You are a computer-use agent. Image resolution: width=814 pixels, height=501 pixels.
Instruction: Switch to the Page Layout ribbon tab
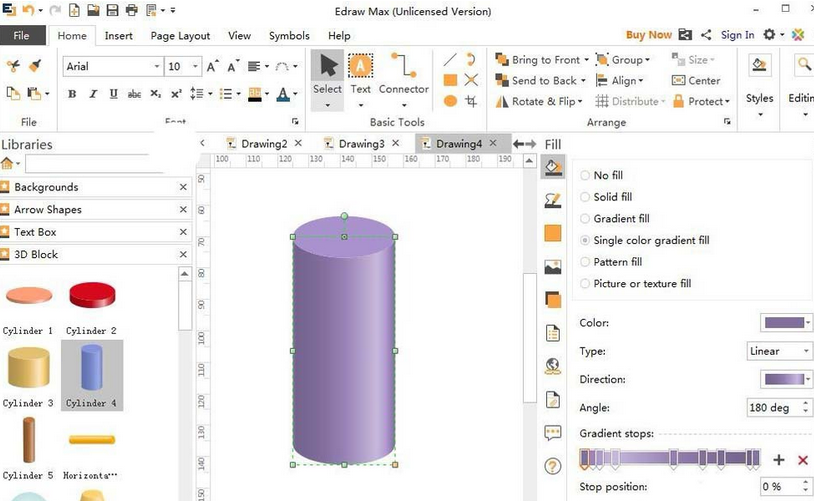[x=180, y=36]
